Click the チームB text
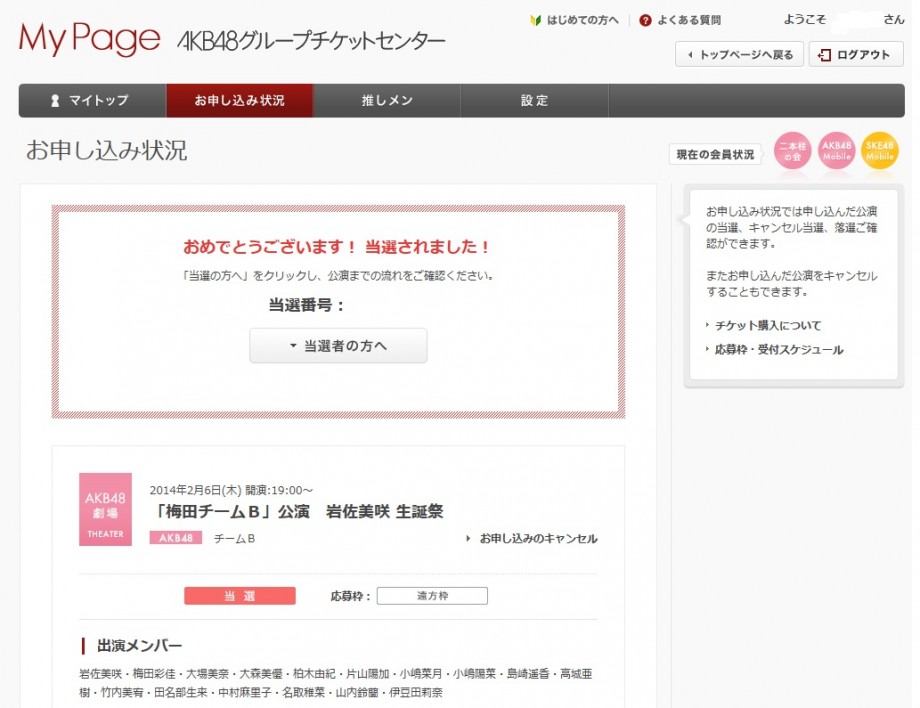 click(234, 538)
